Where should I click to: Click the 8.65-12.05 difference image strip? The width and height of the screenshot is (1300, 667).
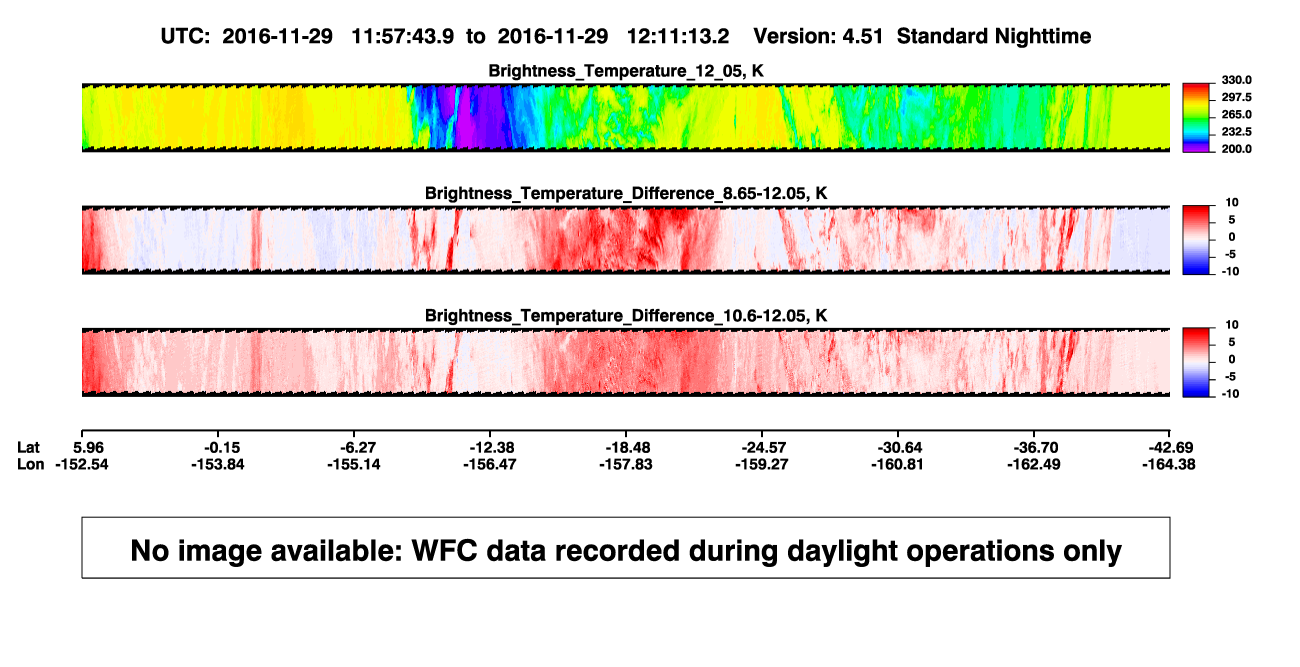(626, 240)
